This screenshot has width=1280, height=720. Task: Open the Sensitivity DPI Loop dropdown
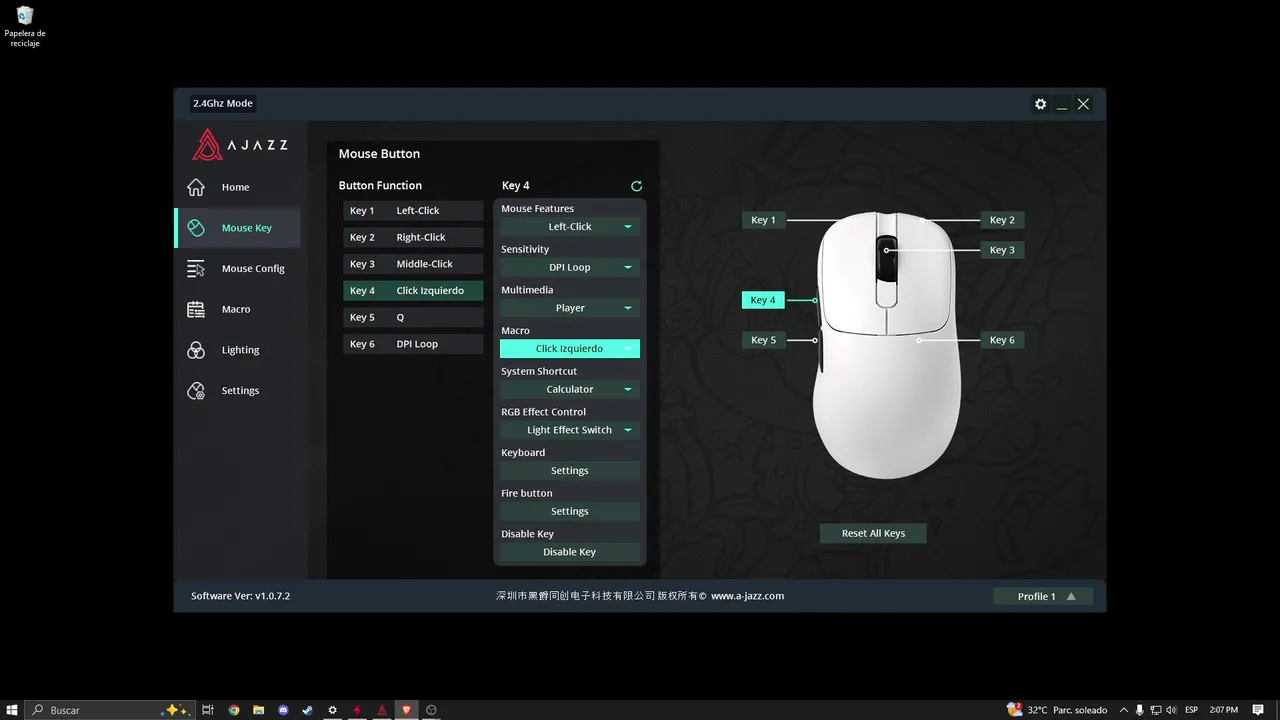coord(570,267)
